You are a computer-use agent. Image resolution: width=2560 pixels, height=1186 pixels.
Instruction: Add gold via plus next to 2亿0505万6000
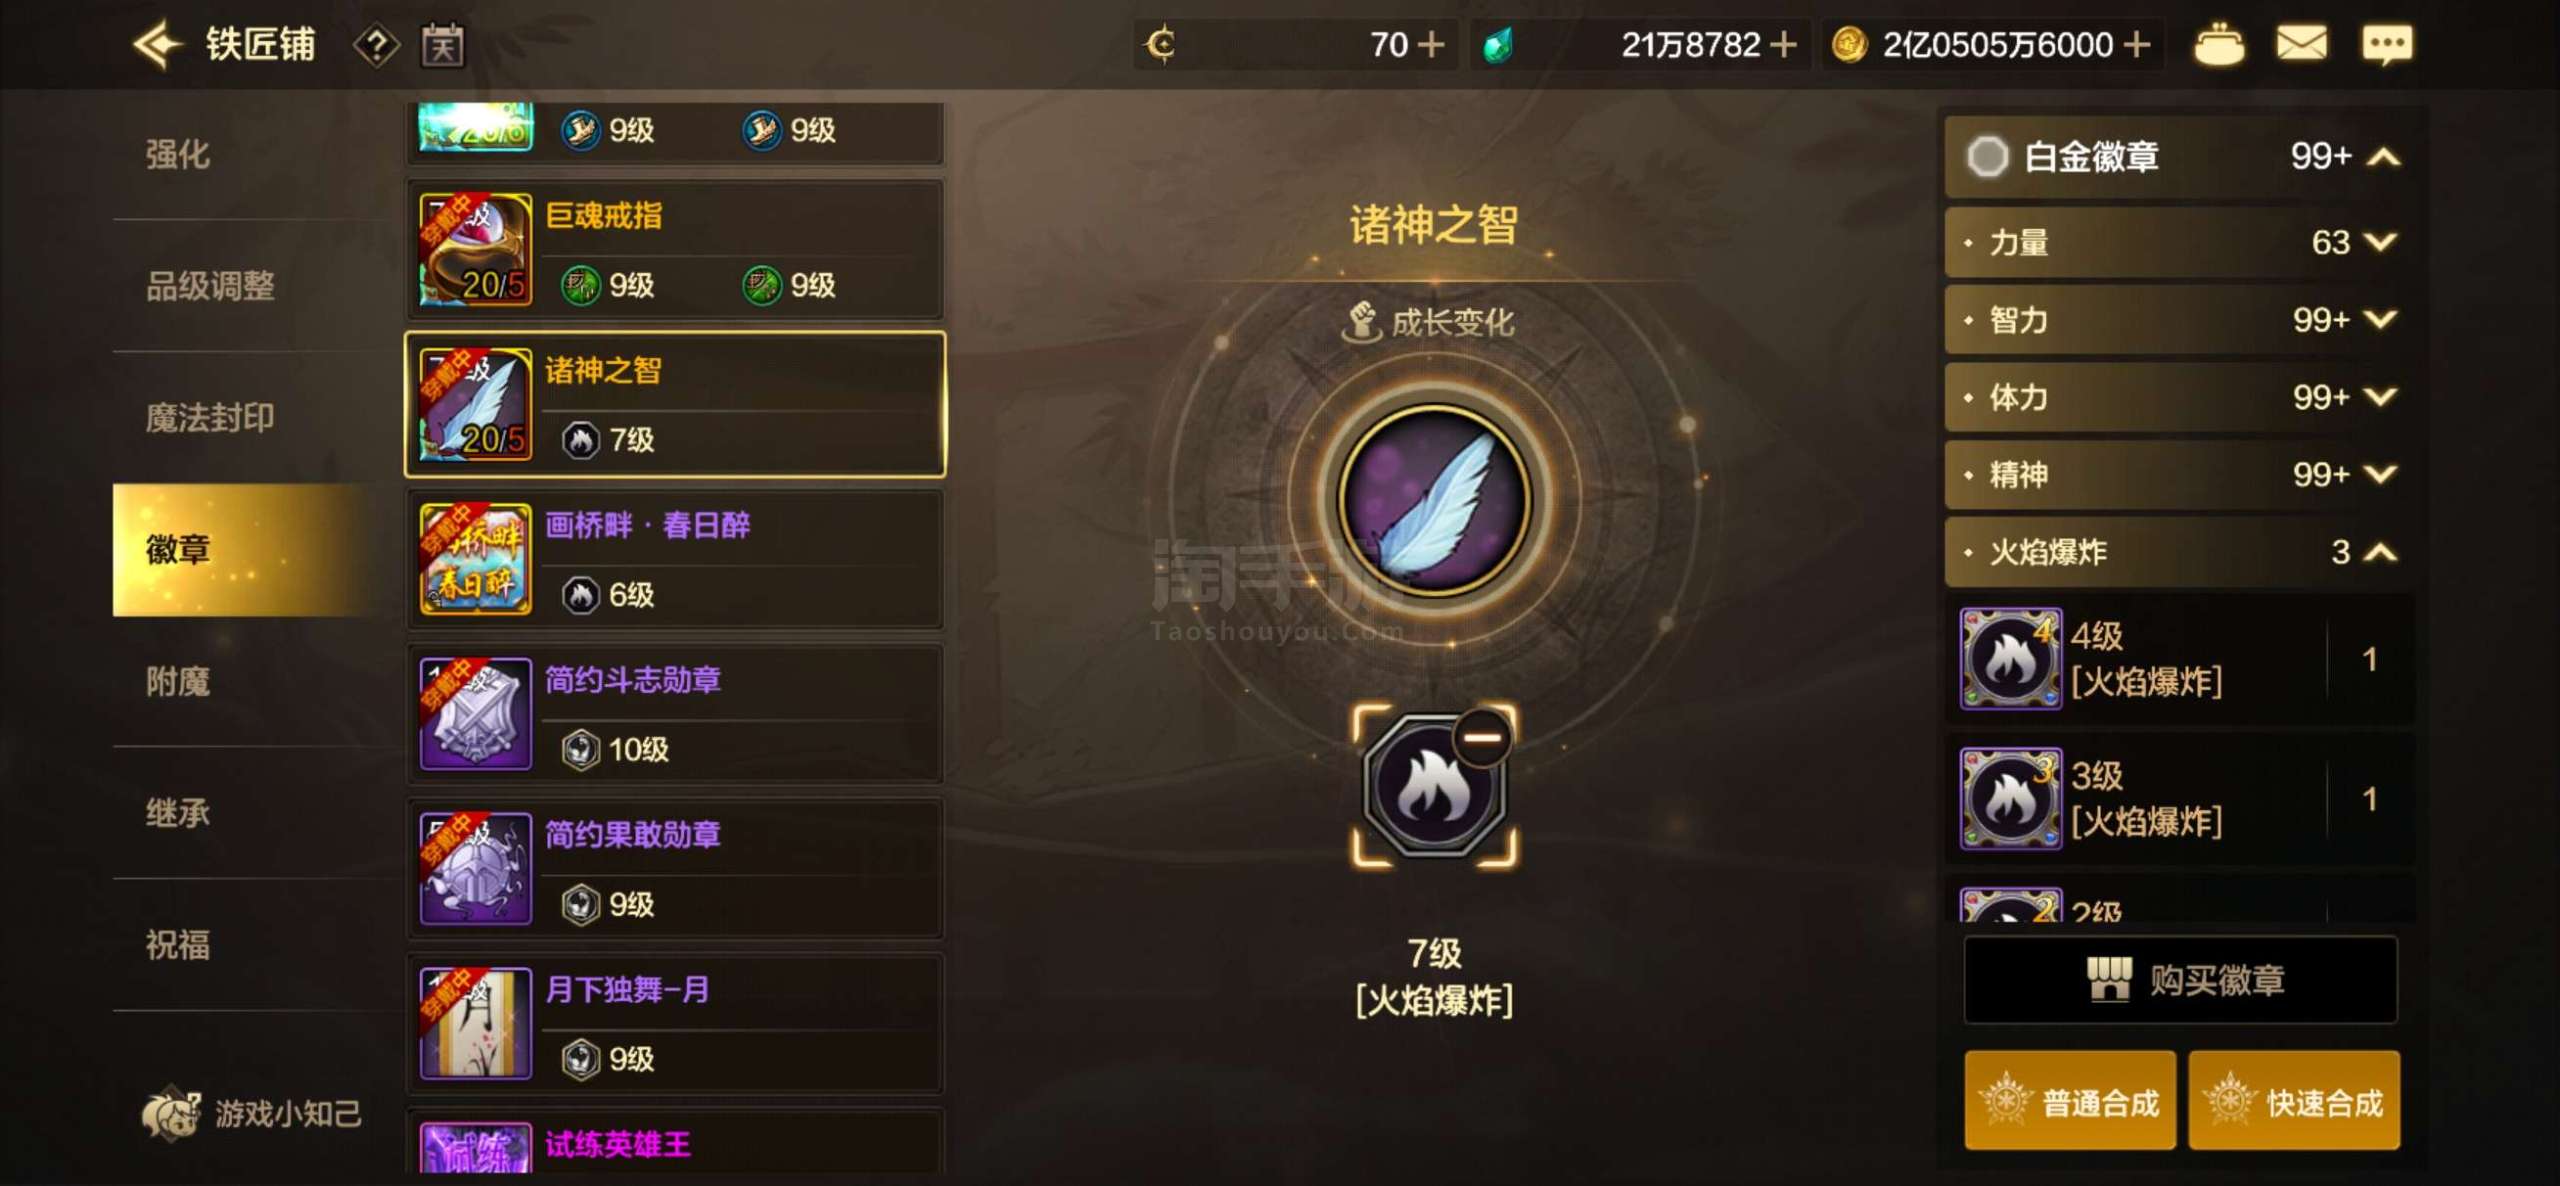pyautogui.click(x=2135, y=45)
